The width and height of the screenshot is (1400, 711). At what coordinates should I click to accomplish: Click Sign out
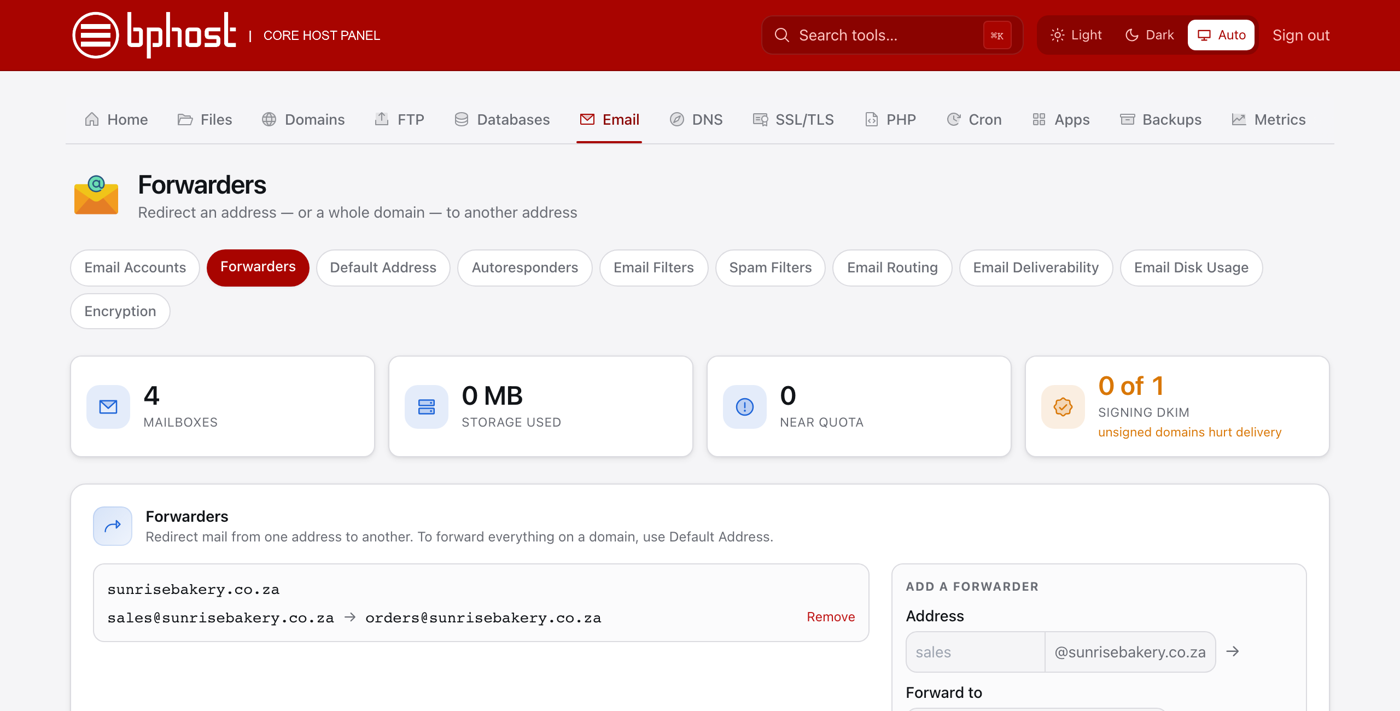pos(1300,35)
